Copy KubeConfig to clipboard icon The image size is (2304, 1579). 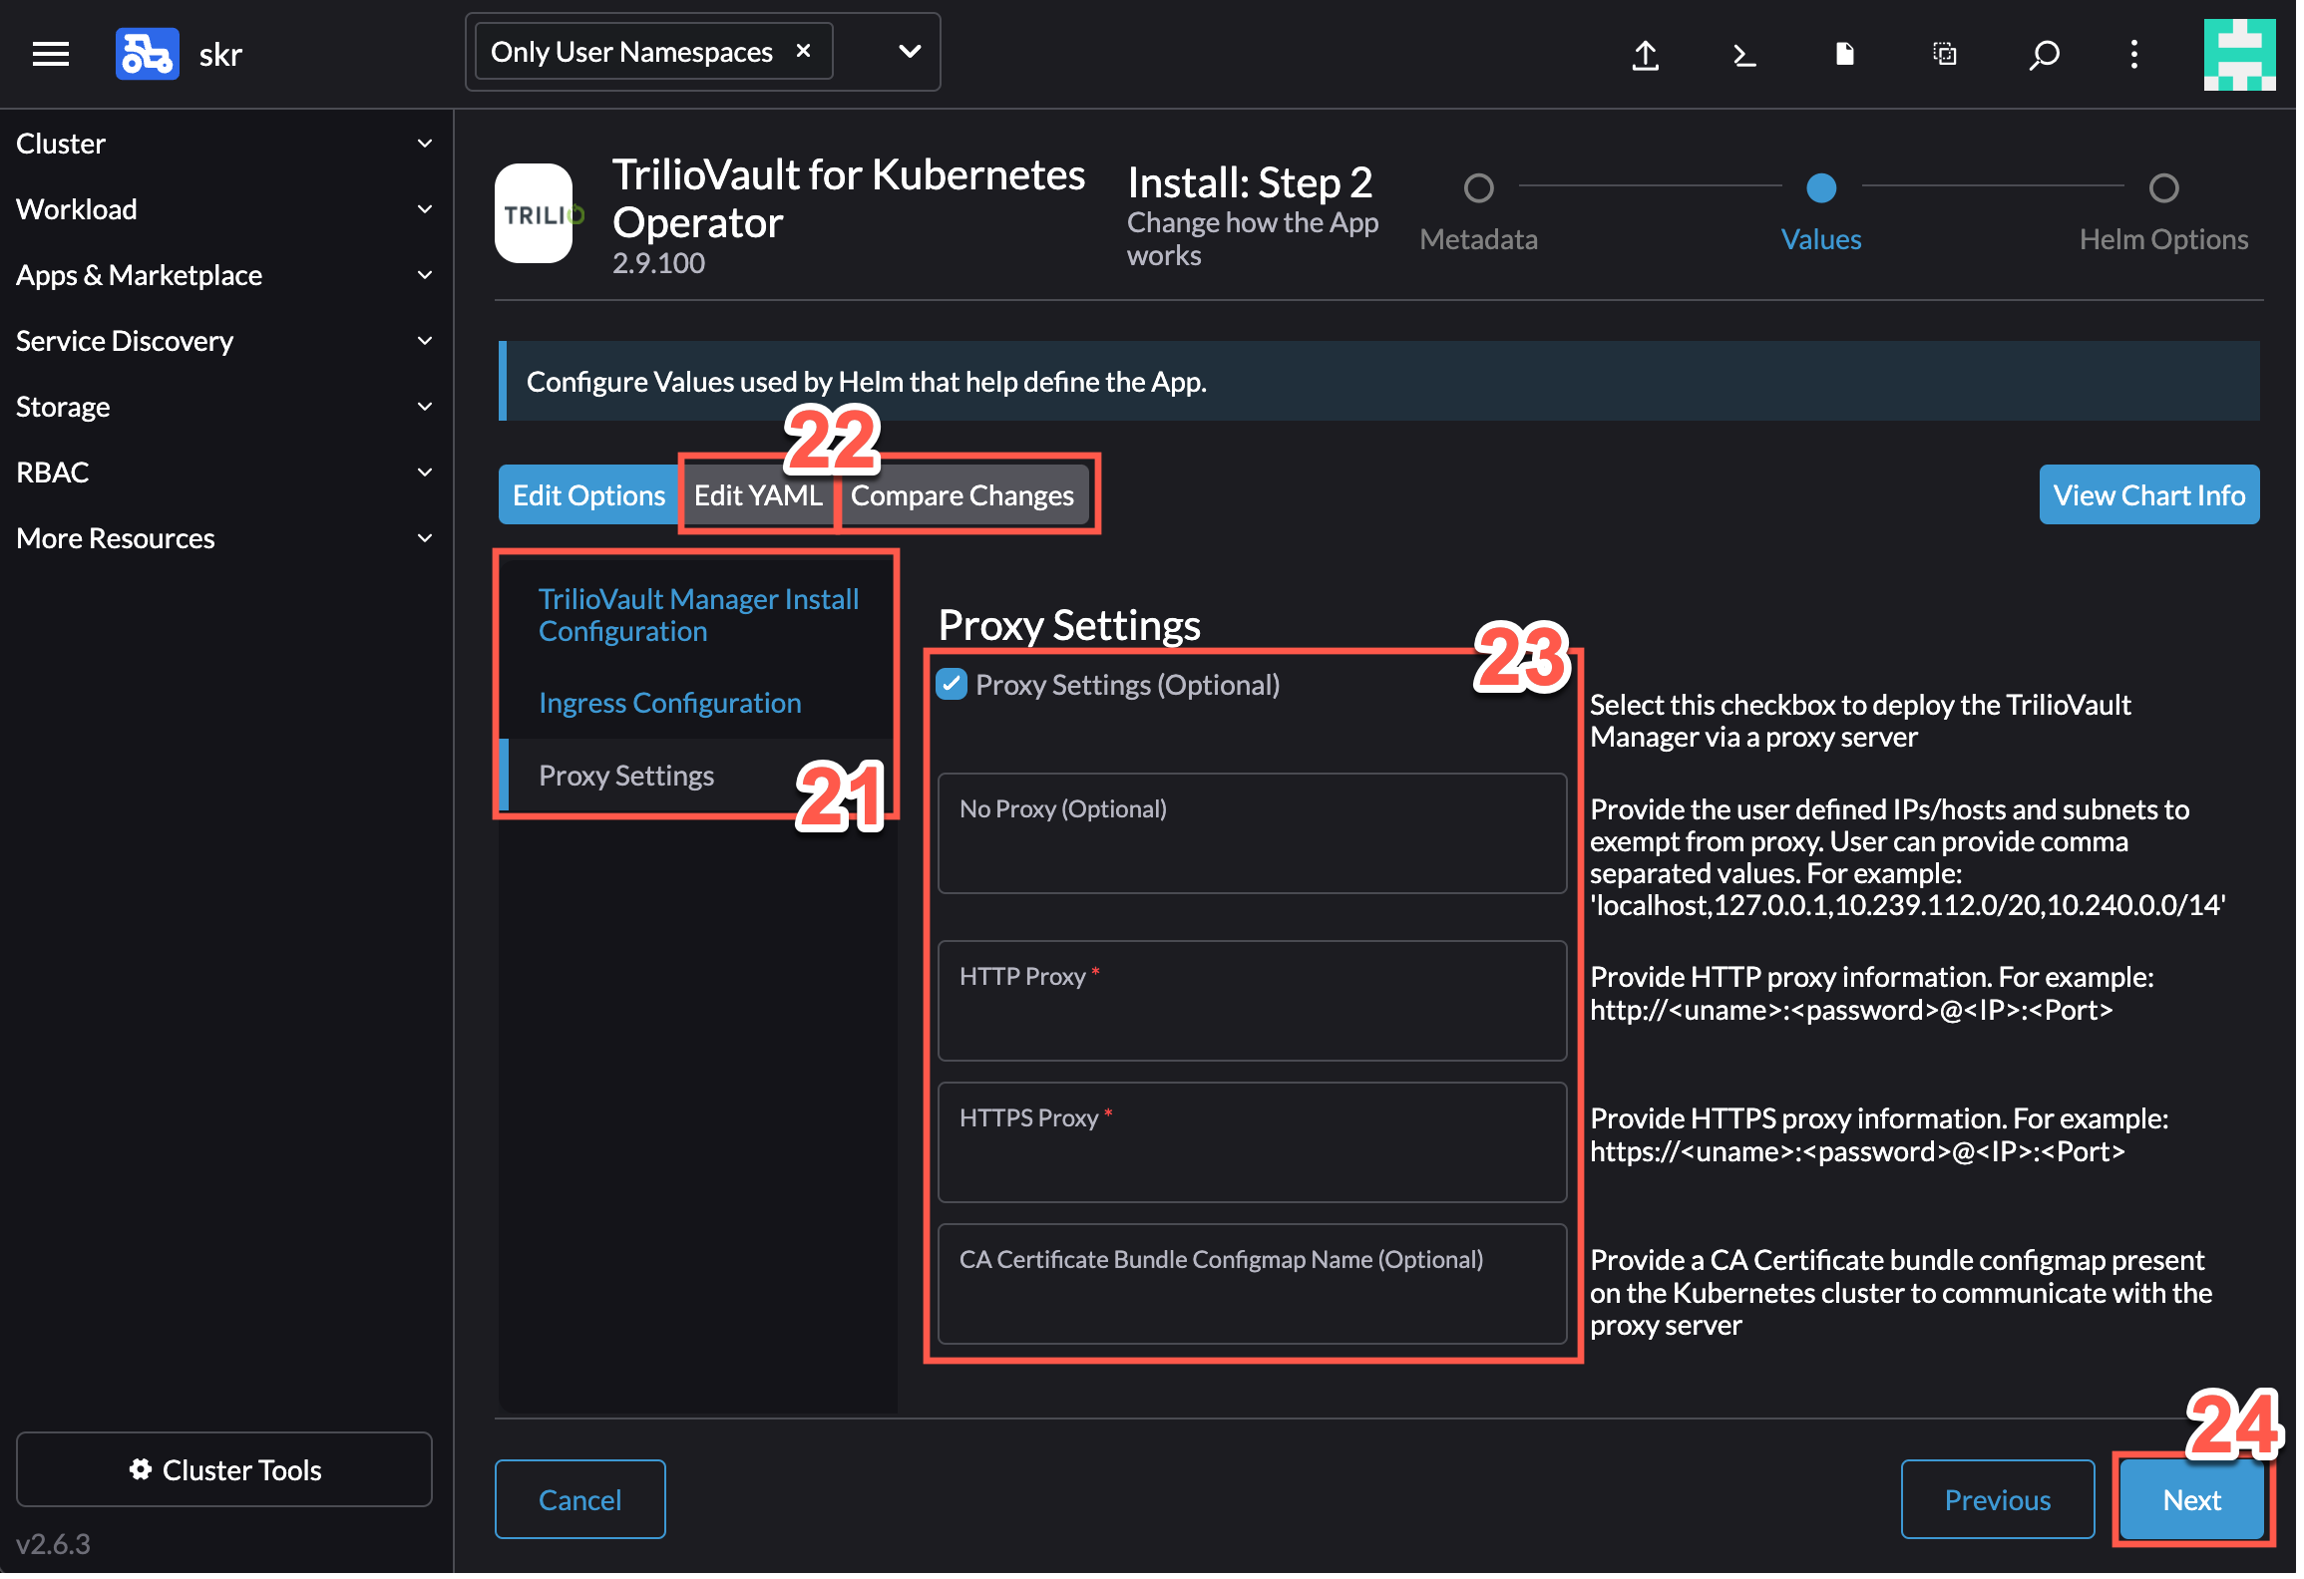[x=1944, y=54]
